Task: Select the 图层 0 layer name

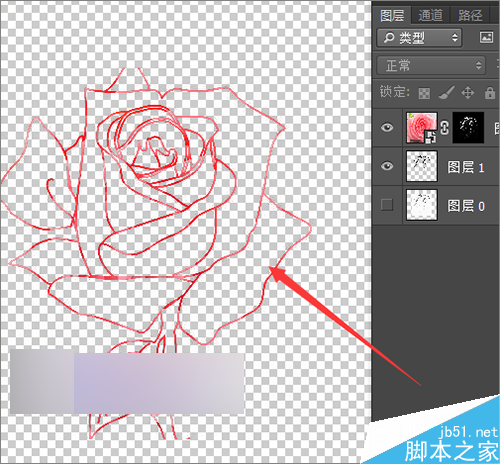Action: [466, 206]
